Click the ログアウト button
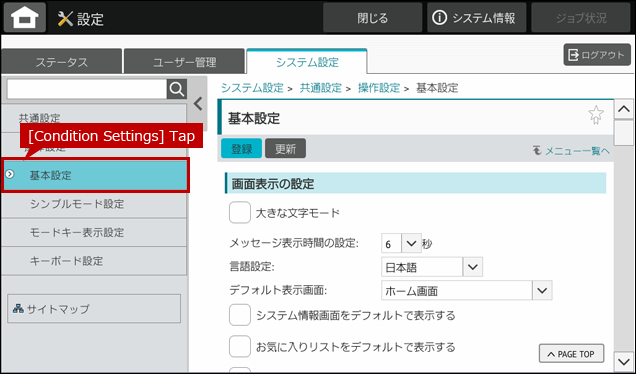This screenshot has width=636, height=374. tap(597, 55)
